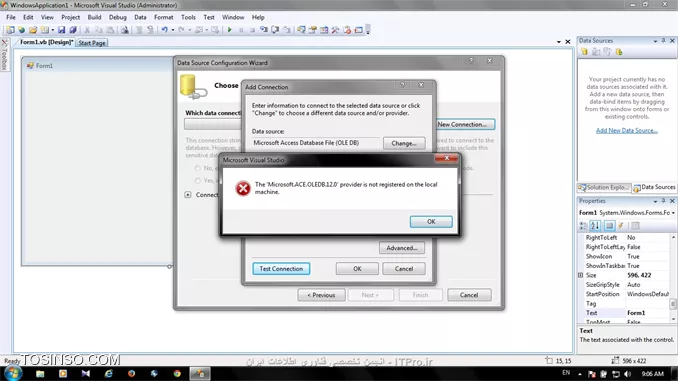This screenshot has width=678, height=381.
Task: Click Events lightning icon in Properties panel
Action: [620, 225]
